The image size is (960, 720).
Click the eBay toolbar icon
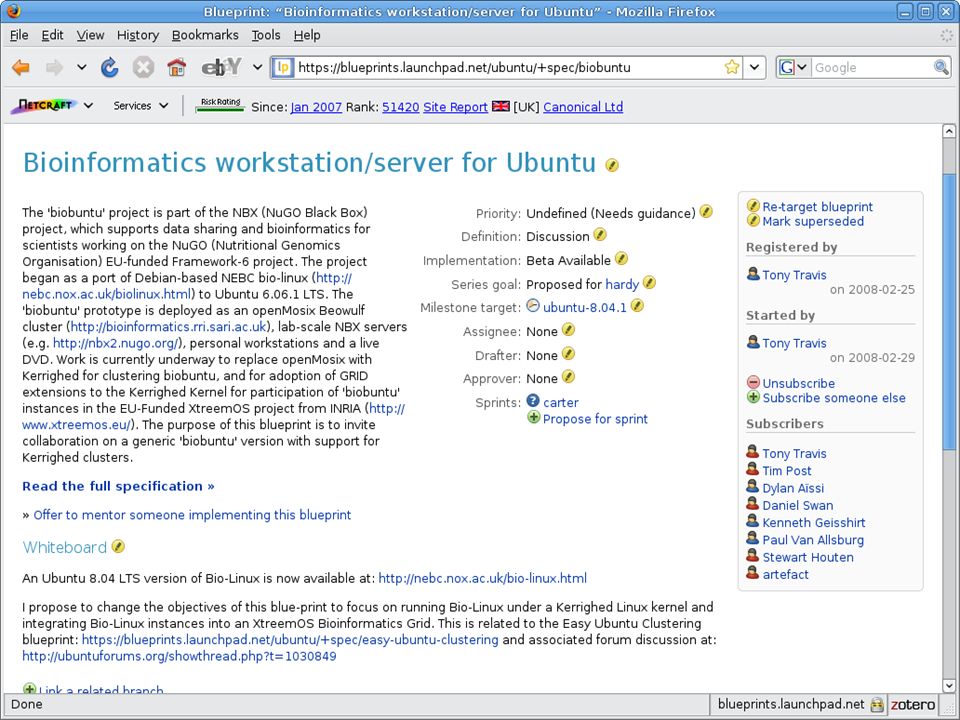point(221,67)
